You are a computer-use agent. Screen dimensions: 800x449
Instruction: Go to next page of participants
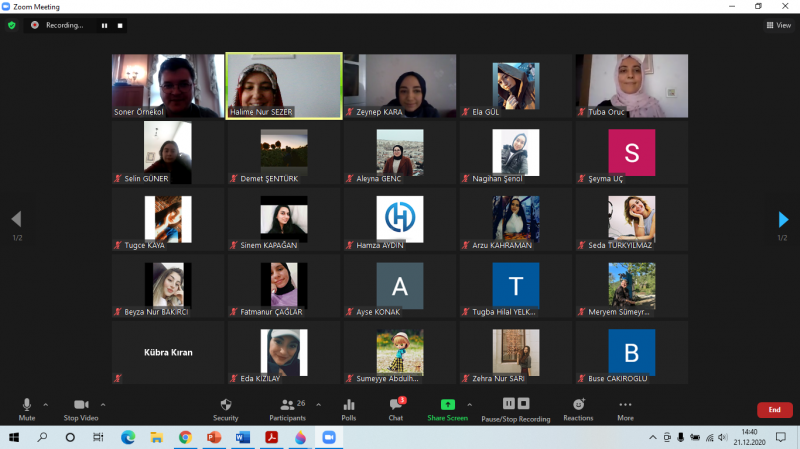[x=783, y=220]
